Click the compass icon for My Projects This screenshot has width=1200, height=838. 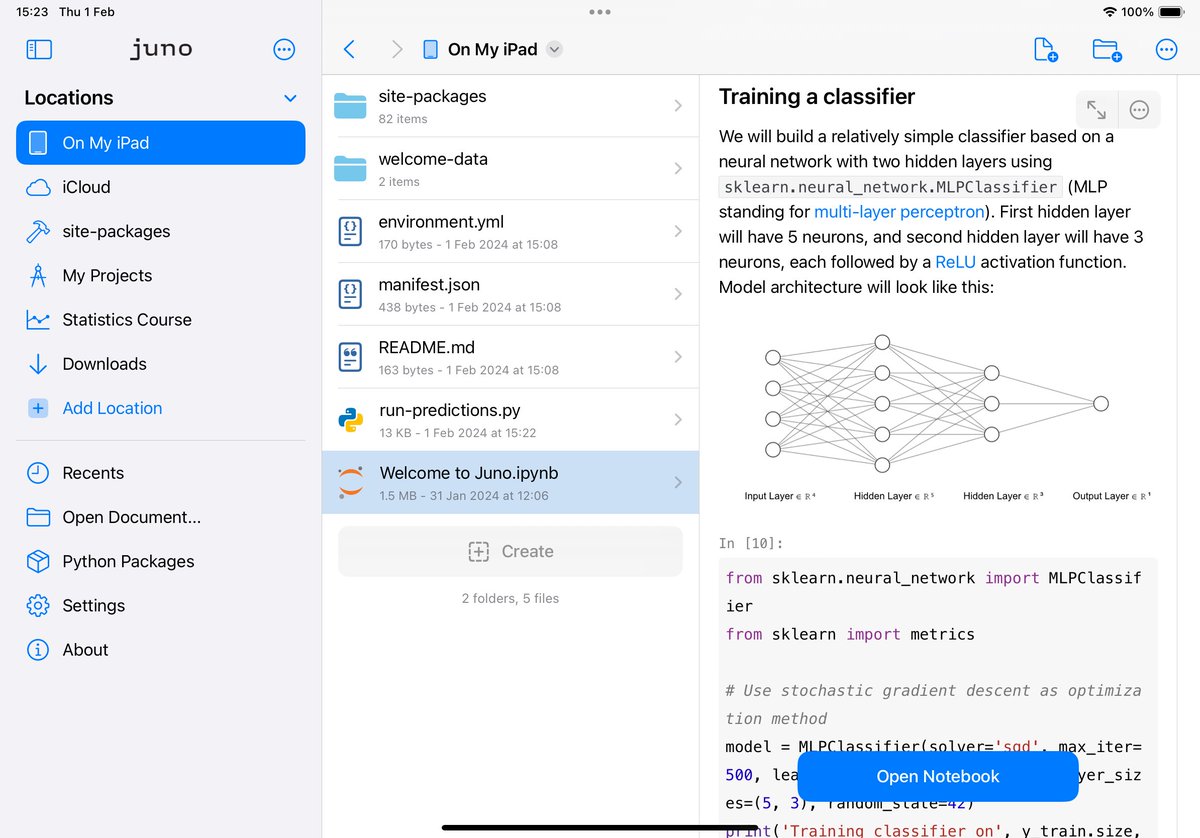pos(38,275)
